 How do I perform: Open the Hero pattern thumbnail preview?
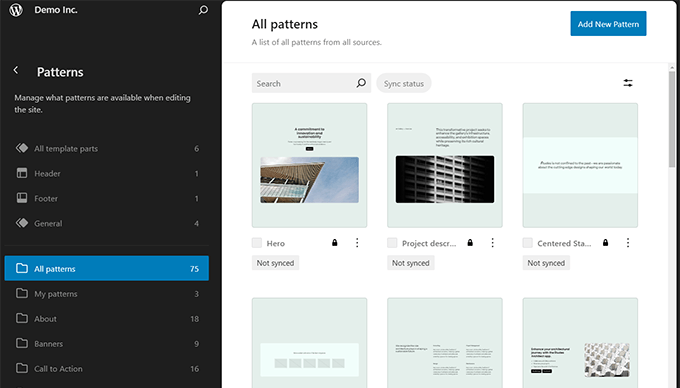(x=309, y=165)
